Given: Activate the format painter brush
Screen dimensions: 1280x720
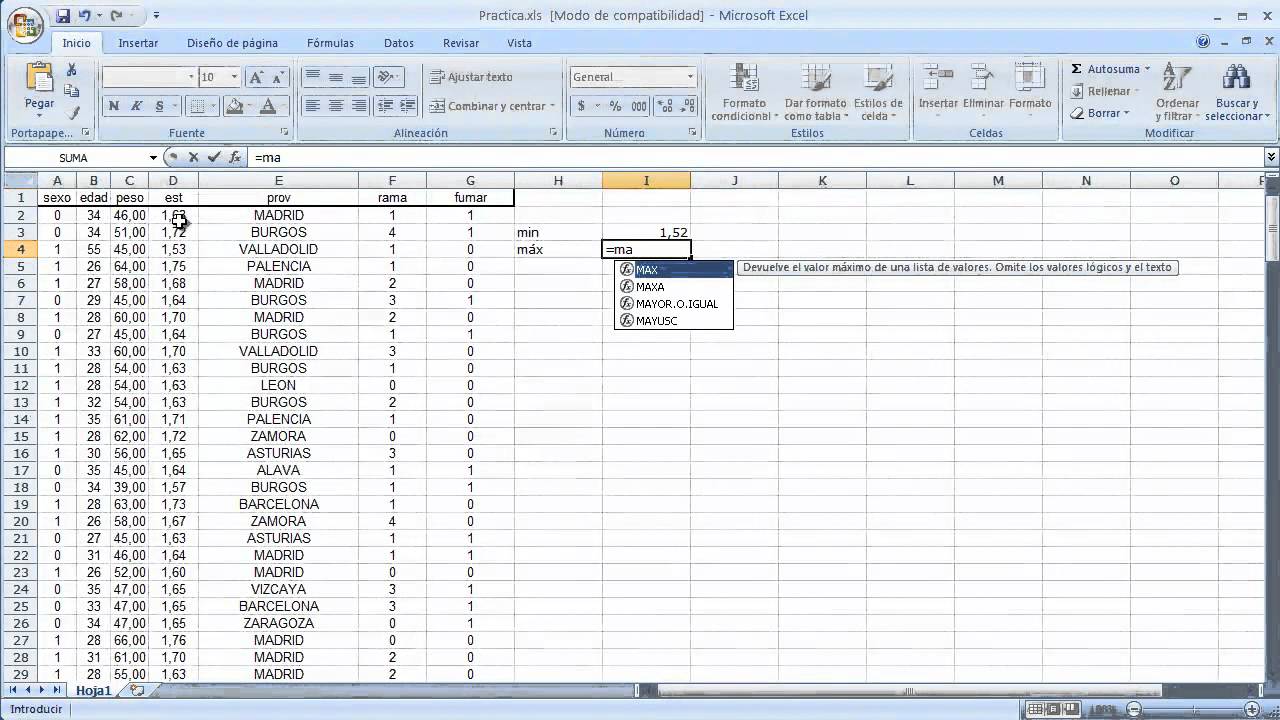Looking at the screenshot, I should pos(72,112).
